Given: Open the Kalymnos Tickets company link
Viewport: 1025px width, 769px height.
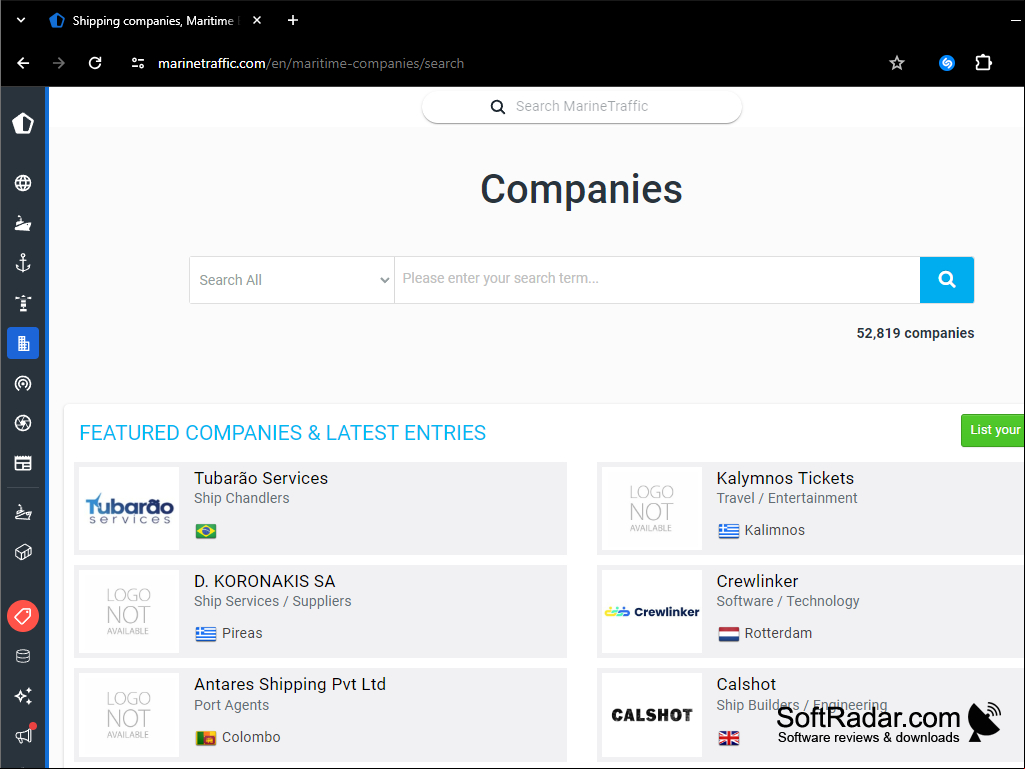Looking at the screenshot, I should pos(785,478).
